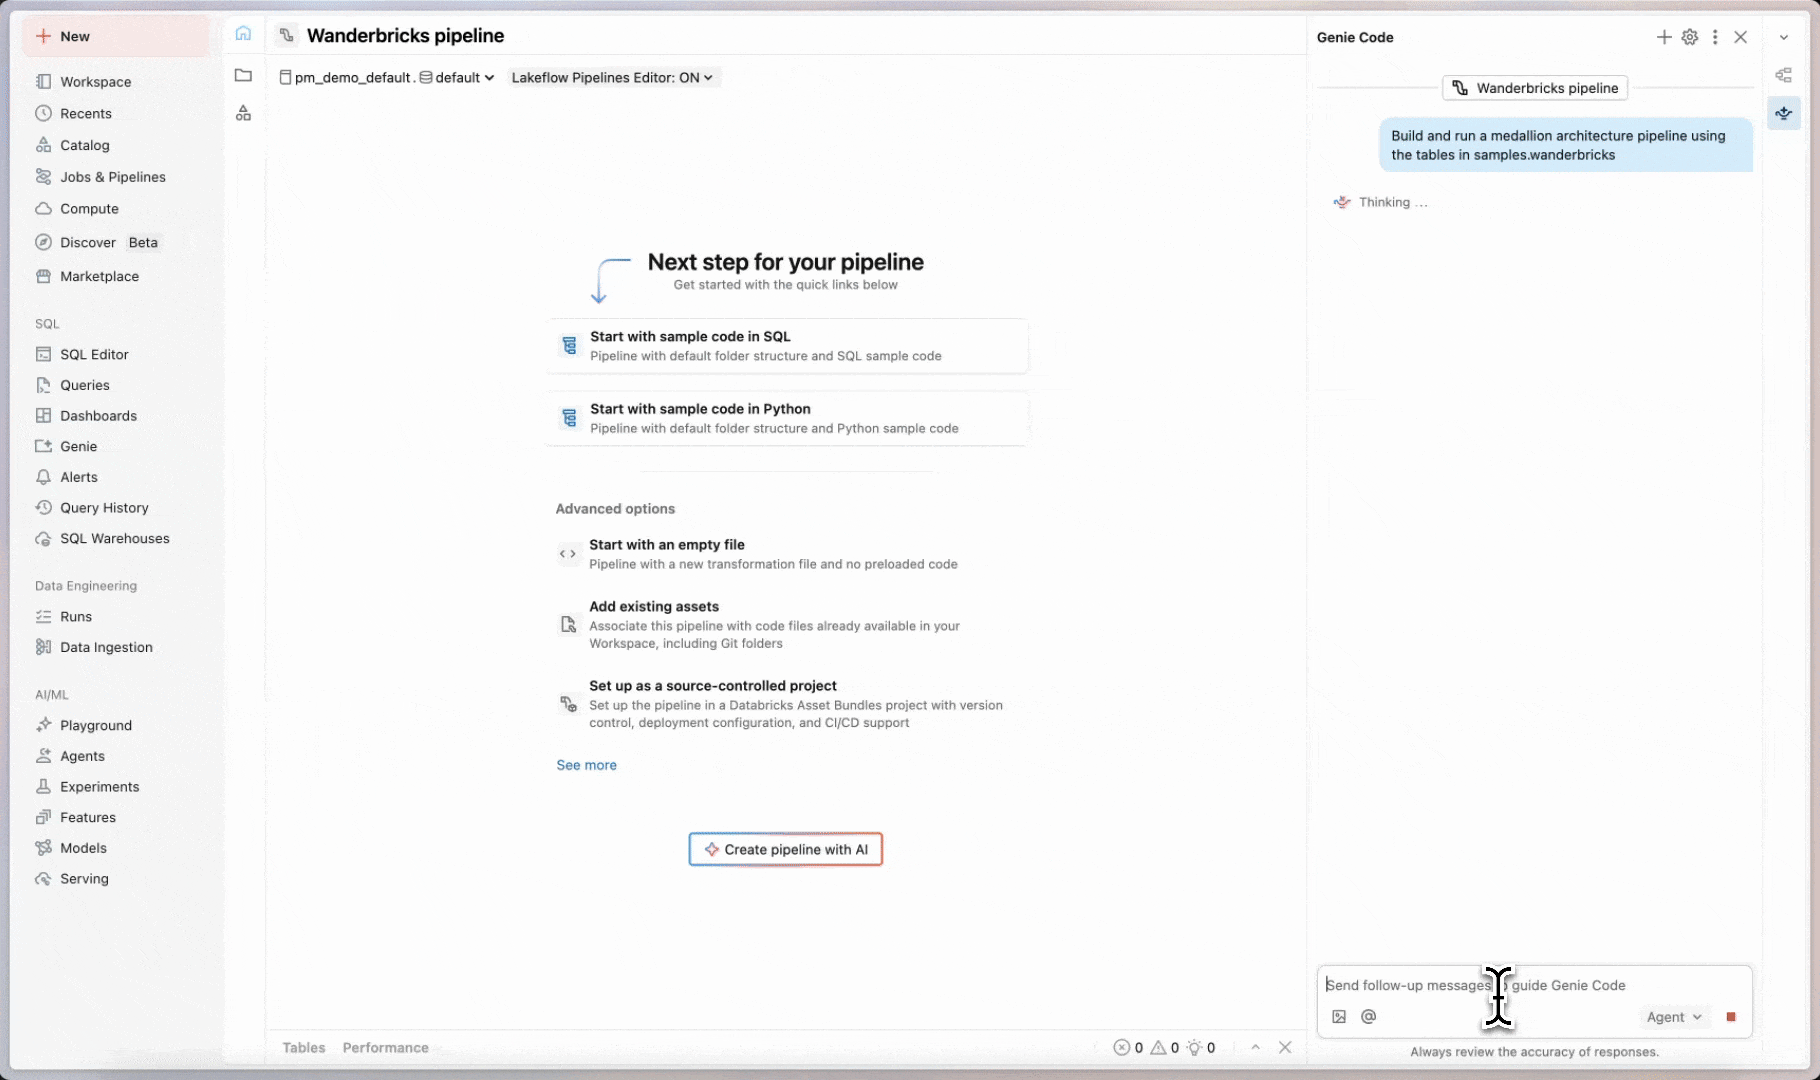Screen dimensions: 1820x1080
Task: Click the pipeline icon beside the title
Action: pyautogui.click(x=287, y=36)
